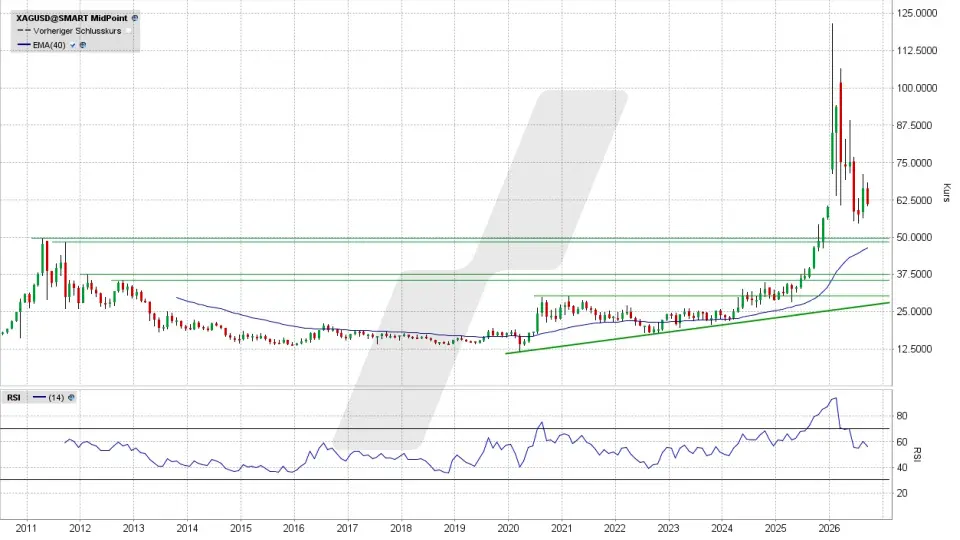The width and height of the screenshot is (960, 540).
Task: Click the 80 value on RSI axis
Action: click(901, 416)
